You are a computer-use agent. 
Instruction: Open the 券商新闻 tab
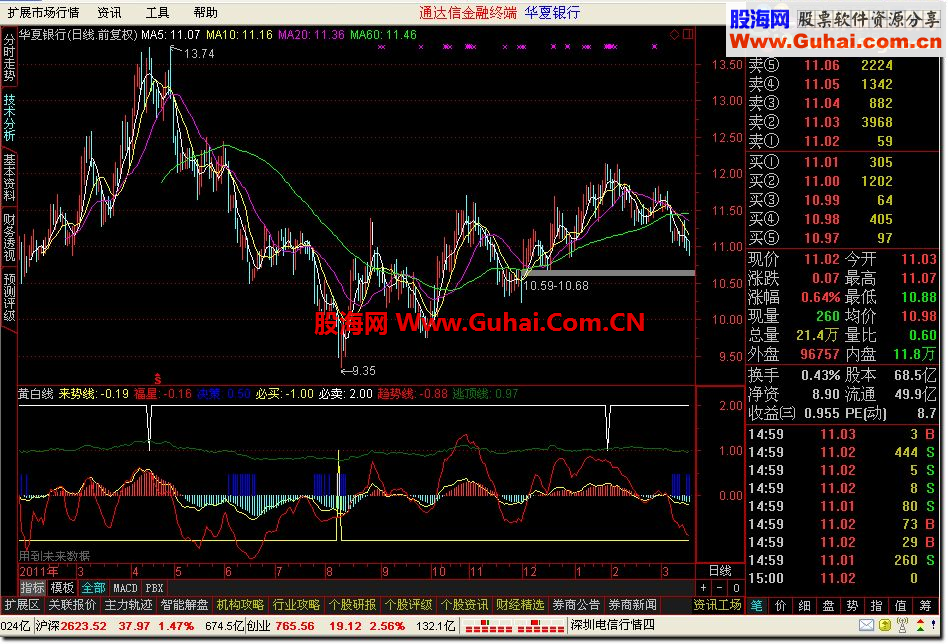click(632, 605)
